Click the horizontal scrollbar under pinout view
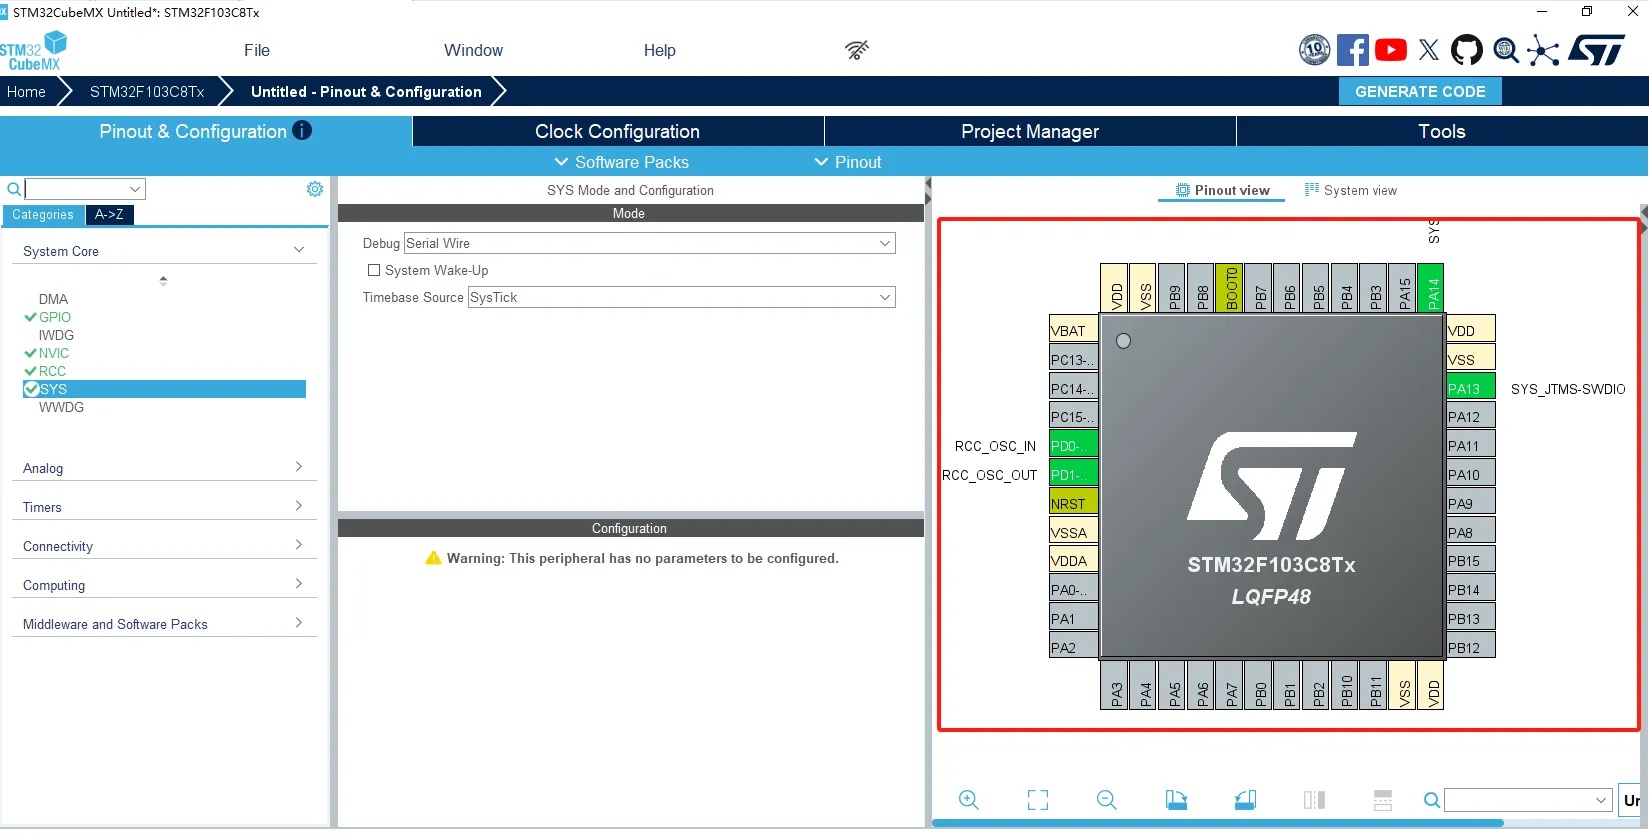This screenshot has height=836, width=1649. 1217,823
